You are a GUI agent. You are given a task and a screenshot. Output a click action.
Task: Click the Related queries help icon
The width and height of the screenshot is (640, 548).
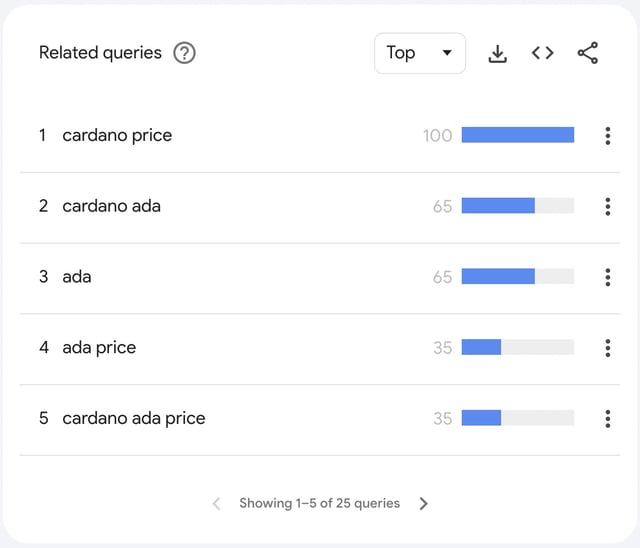(x=184, y=53)
